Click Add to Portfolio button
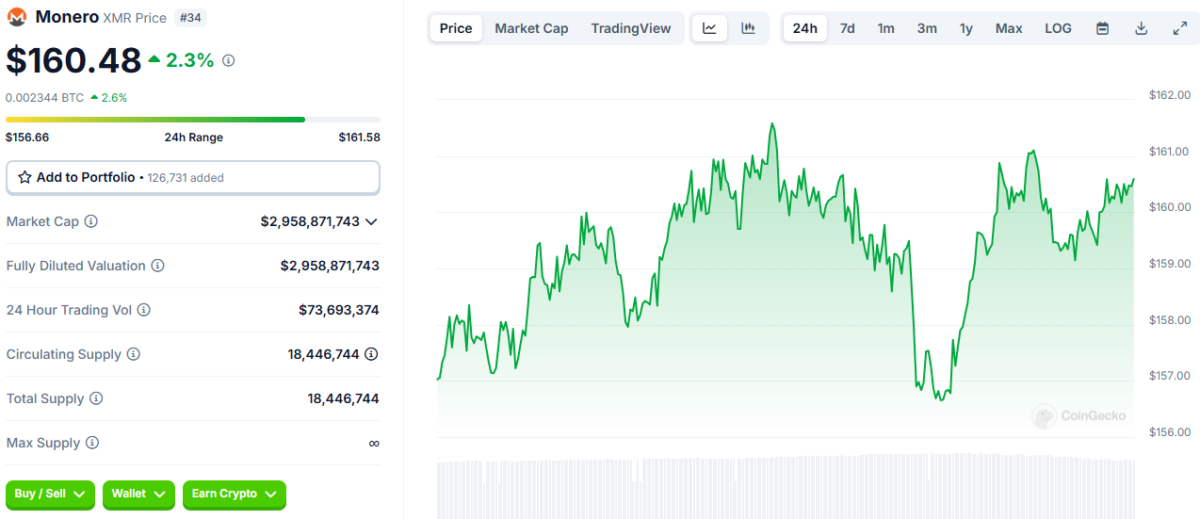This screenshot has width=1200, height=519. (x=193, y=177)
